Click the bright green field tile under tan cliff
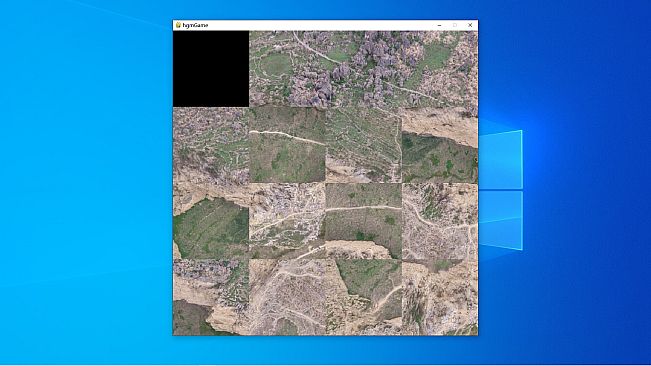This screenshot has height=366, width=651. click(211, 222)
